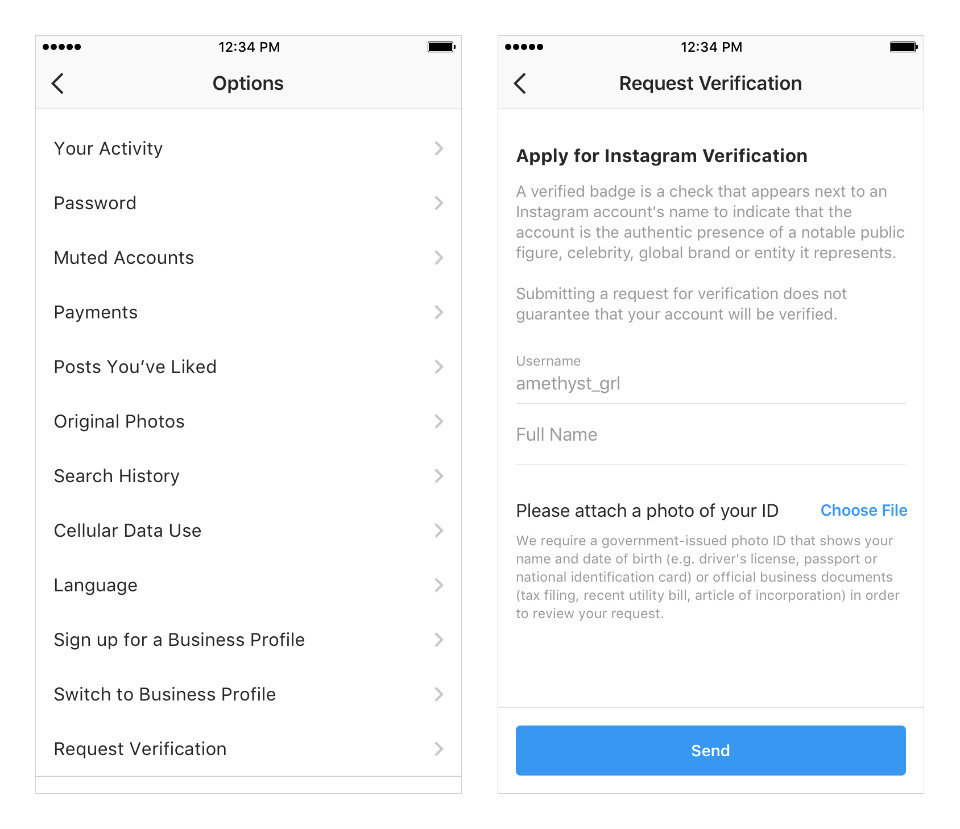960x829 pixels.
Task: Expand the Your Activity chevron
Action: pyautogui.click(x=438, y=149)
